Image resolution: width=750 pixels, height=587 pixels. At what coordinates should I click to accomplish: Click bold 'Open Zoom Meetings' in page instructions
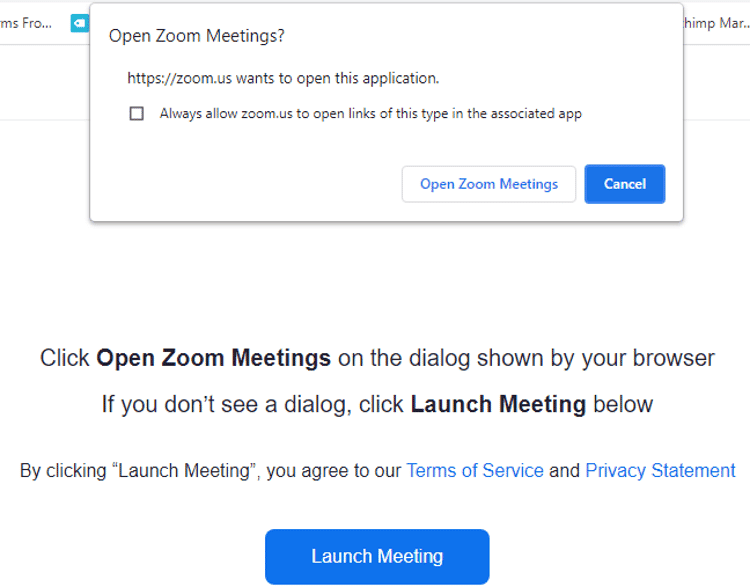(x=213, y=358)
